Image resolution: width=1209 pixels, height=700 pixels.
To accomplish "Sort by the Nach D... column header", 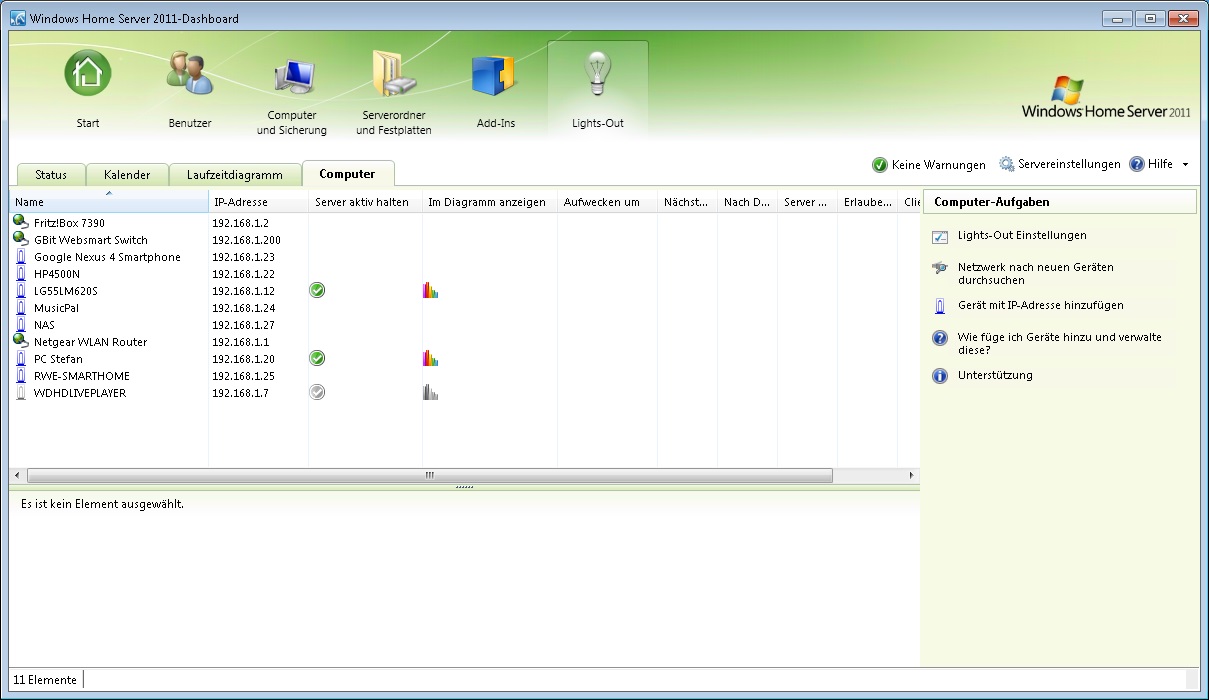I will click(x=747, y=202).
